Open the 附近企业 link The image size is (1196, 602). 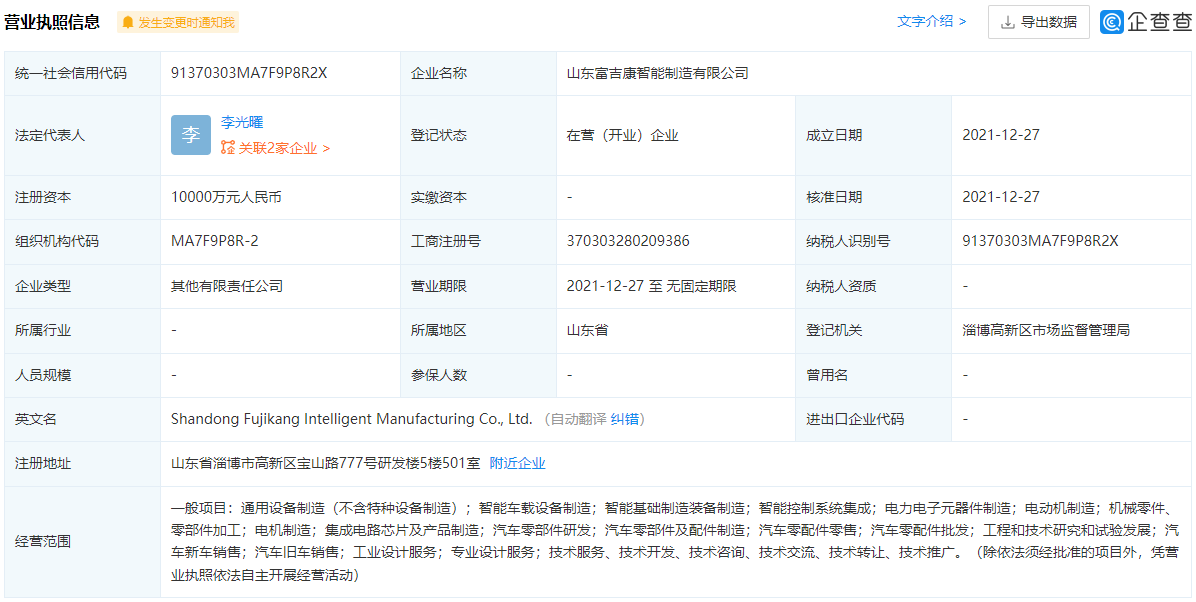(x=517, y=463)
